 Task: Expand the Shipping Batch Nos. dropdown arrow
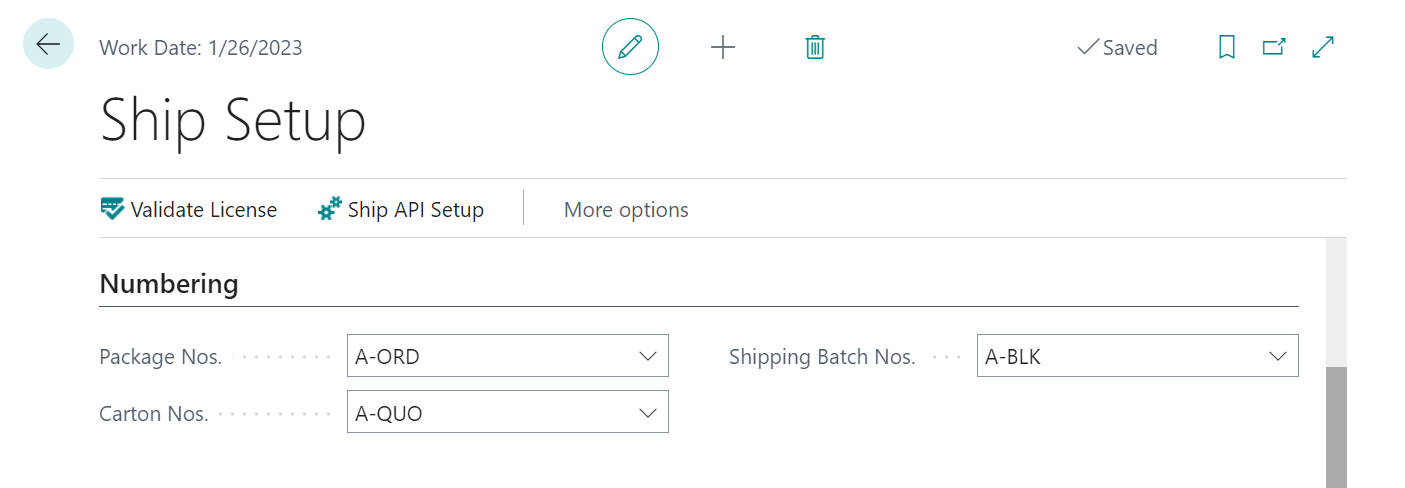[1277, 356]
